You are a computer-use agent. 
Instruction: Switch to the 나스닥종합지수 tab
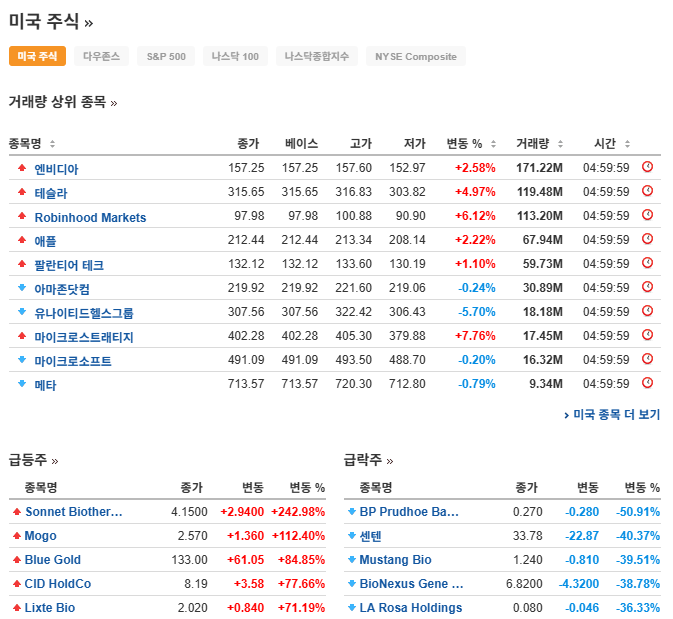click(317, 56)
